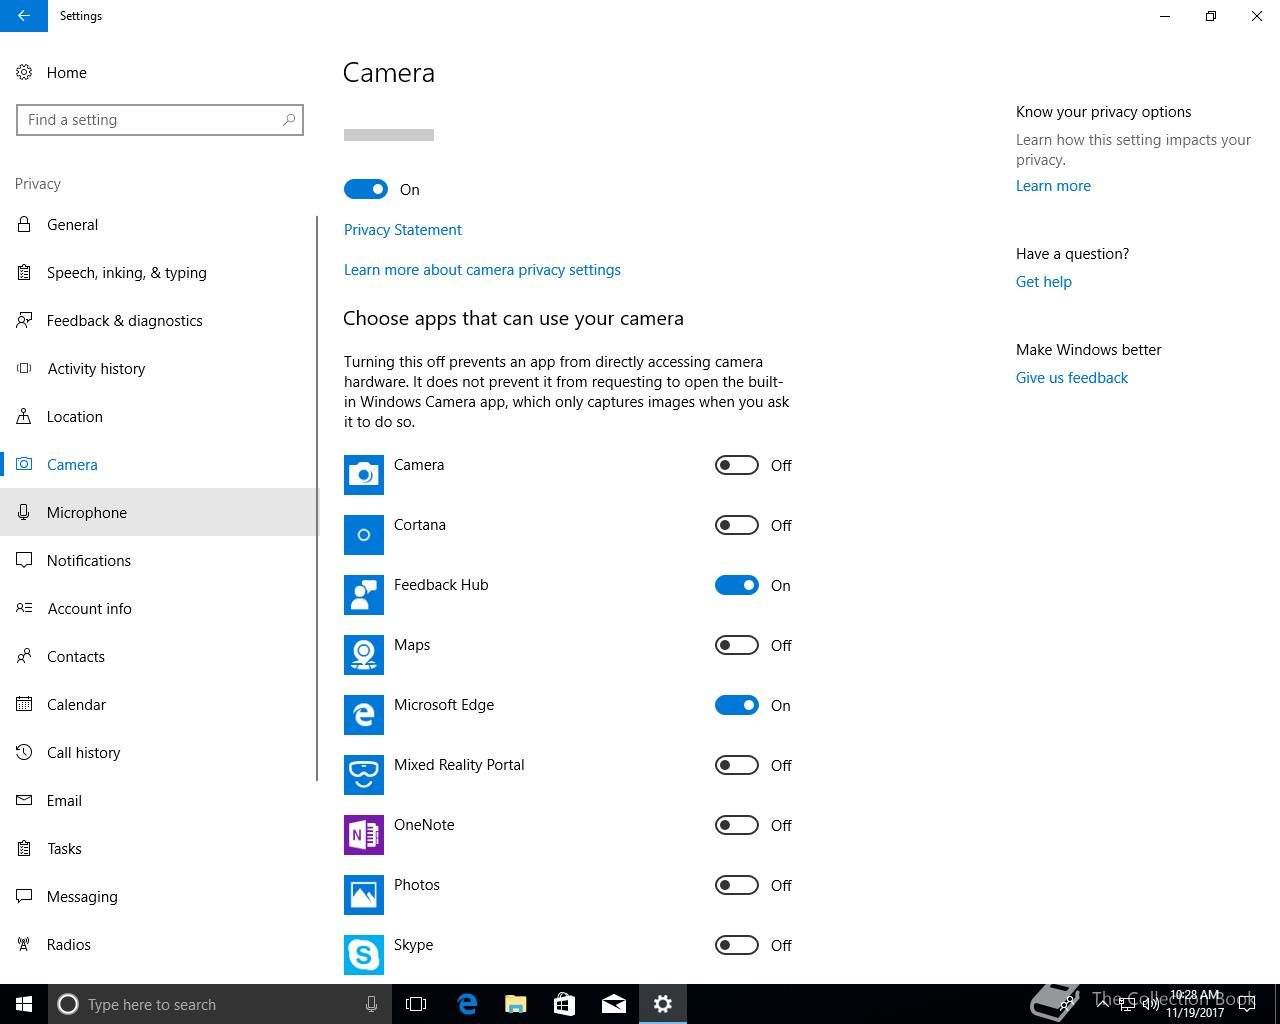Image resolution: width=1280 pixels, height=1024 pixels.
Task: Enable camera access for Cortana
Action: click(737, 525)
